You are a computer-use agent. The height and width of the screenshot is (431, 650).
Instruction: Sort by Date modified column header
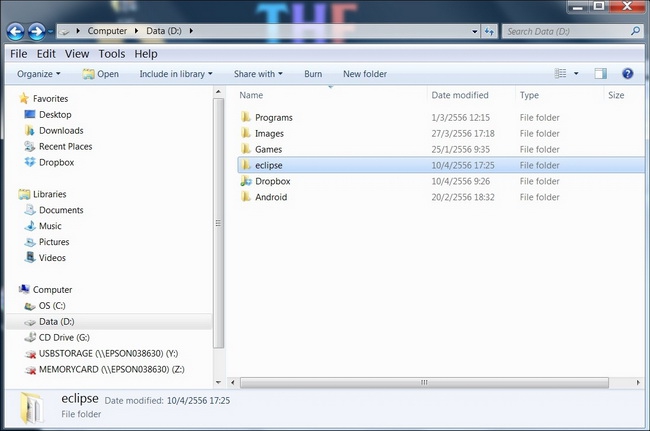[x=460, y=95]
